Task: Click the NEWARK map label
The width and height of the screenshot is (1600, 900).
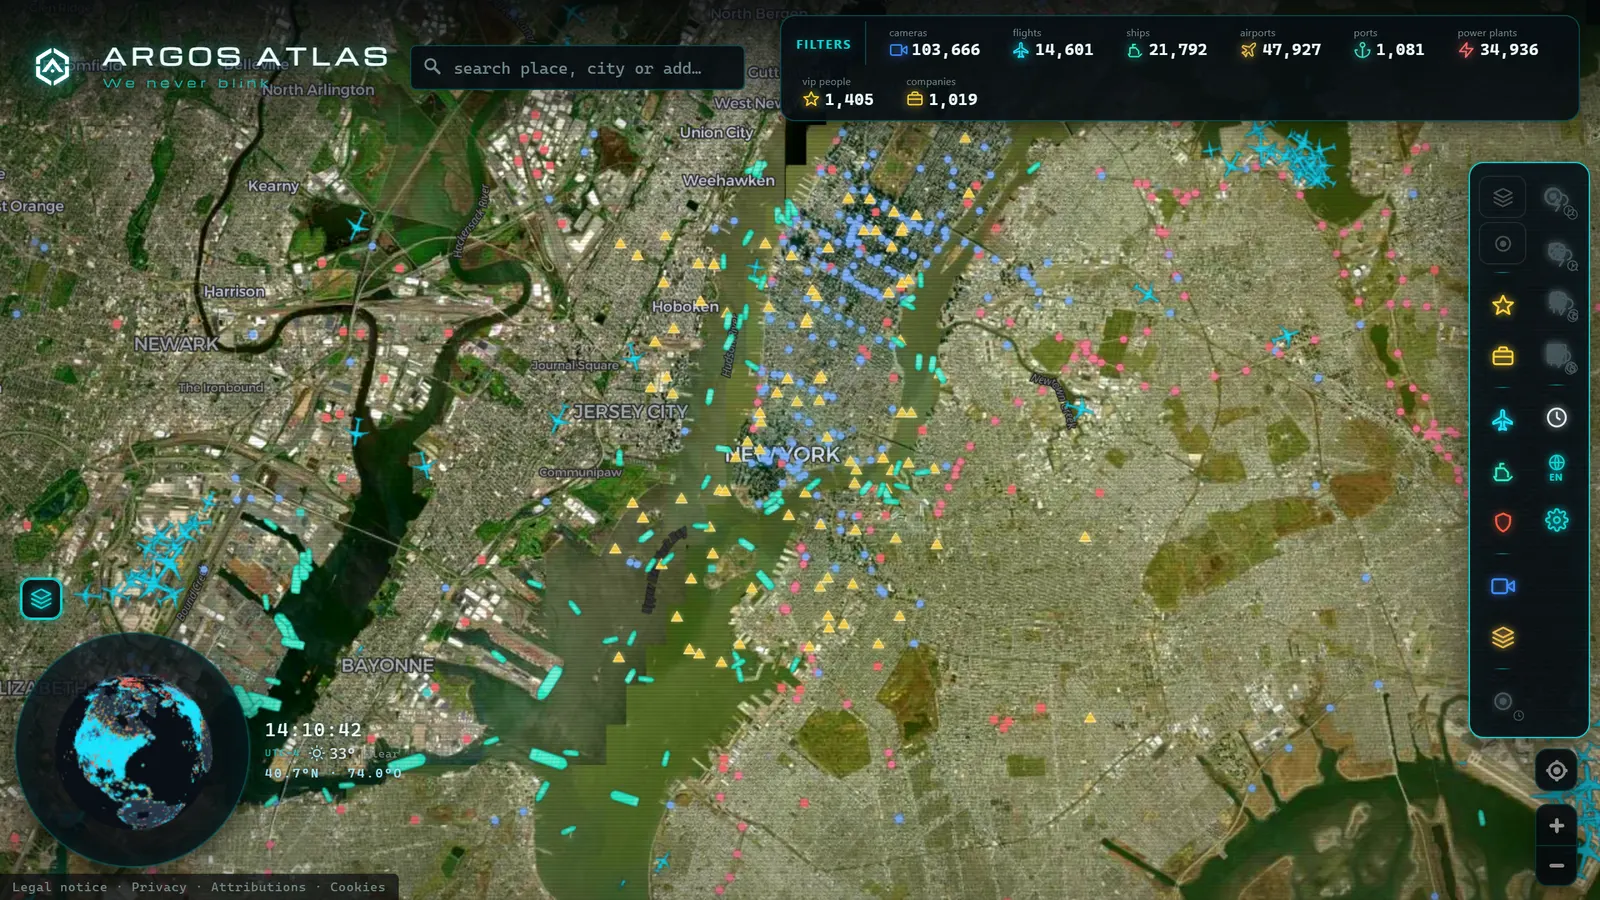Action: coord(176,344)
